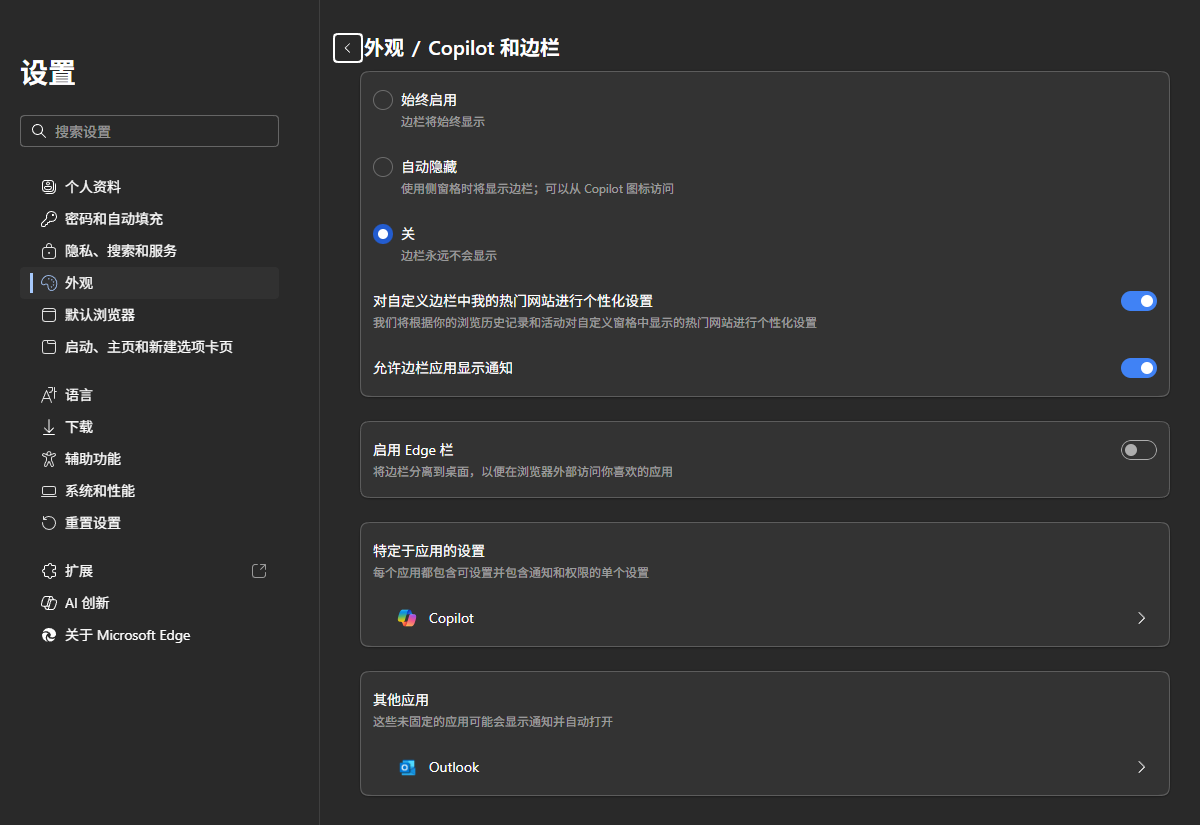Viewport: 1200px width, 825px height.
Task: Open 扩展 in a new tab
Action: click(x=258, y=570)
